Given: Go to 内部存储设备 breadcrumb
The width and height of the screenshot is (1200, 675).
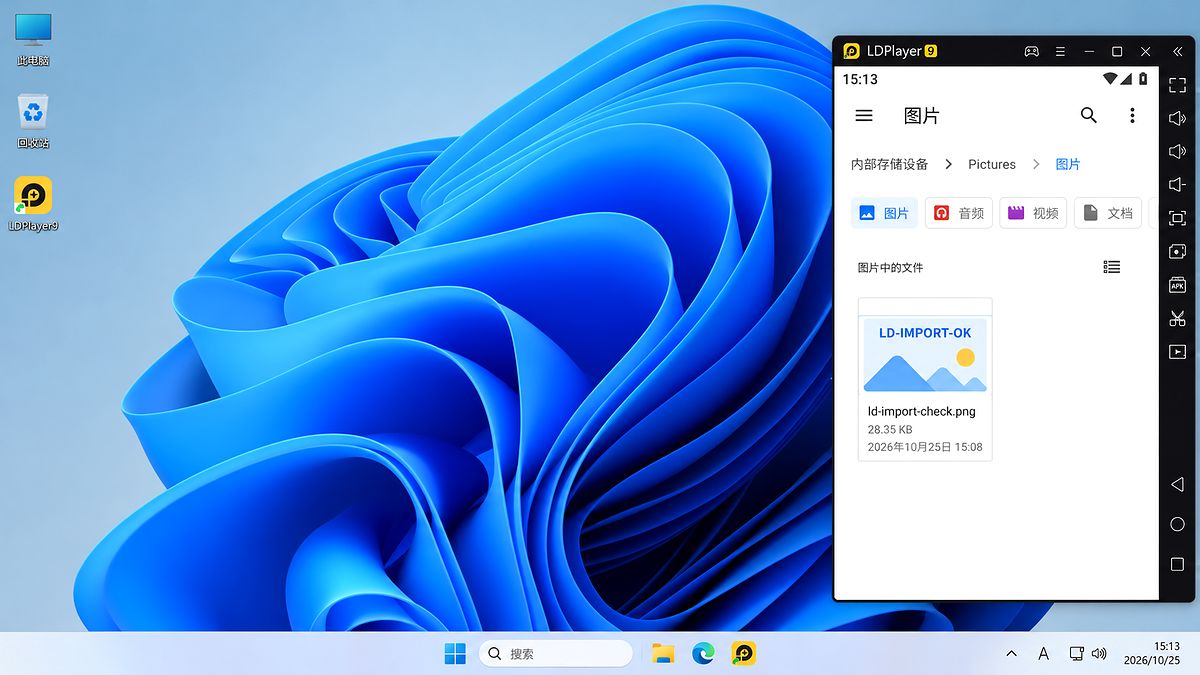Looking at the screenshot, I should [889, 164].
